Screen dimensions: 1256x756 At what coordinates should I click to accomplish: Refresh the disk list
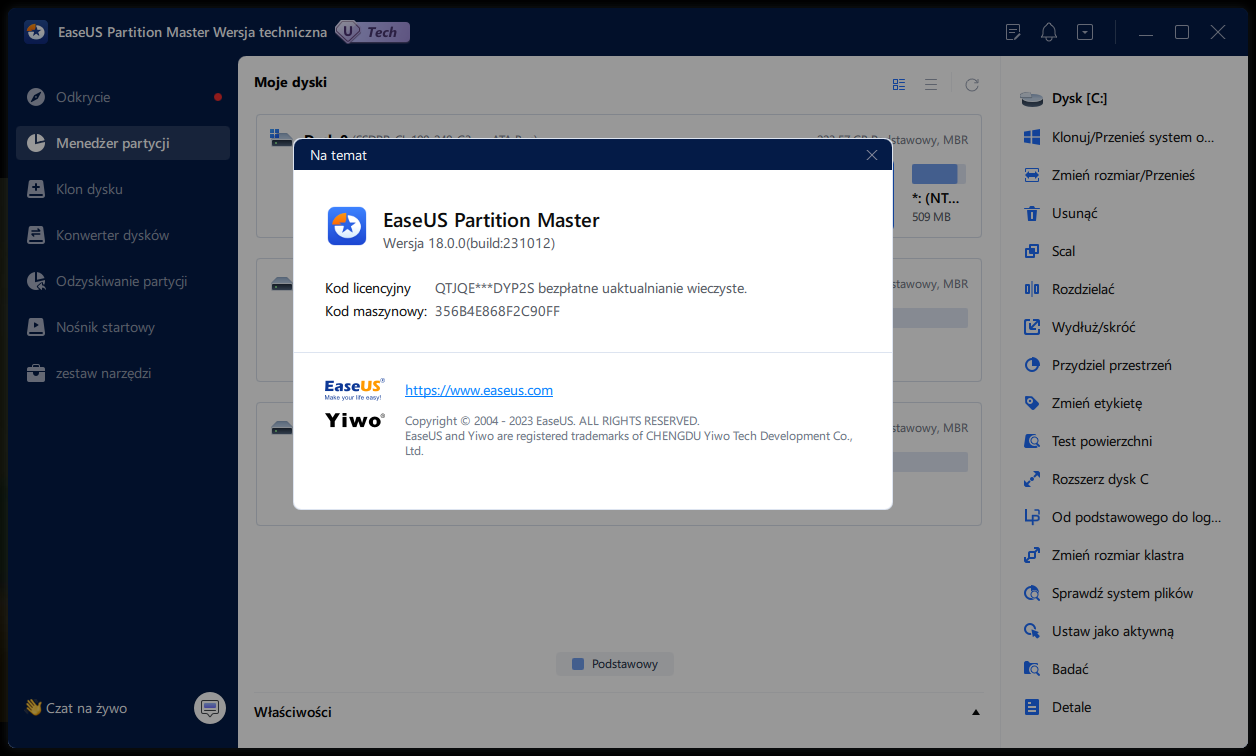tap(972, 85)
